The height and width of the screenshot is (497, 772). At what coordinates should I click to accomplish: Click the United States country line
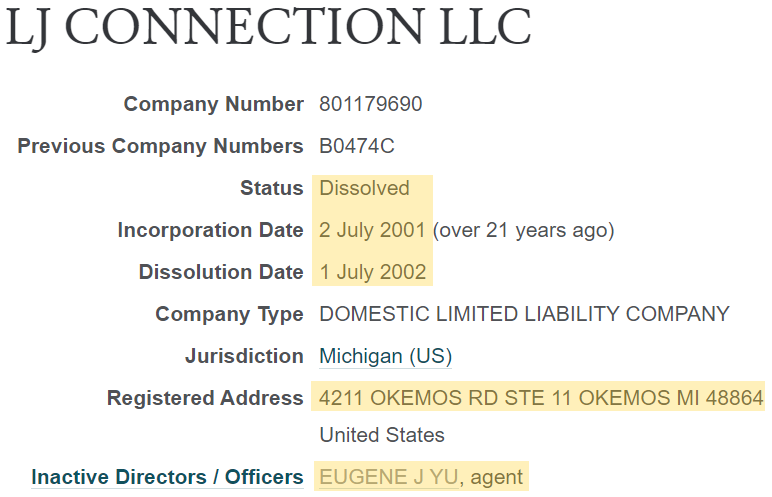(382, 435)
